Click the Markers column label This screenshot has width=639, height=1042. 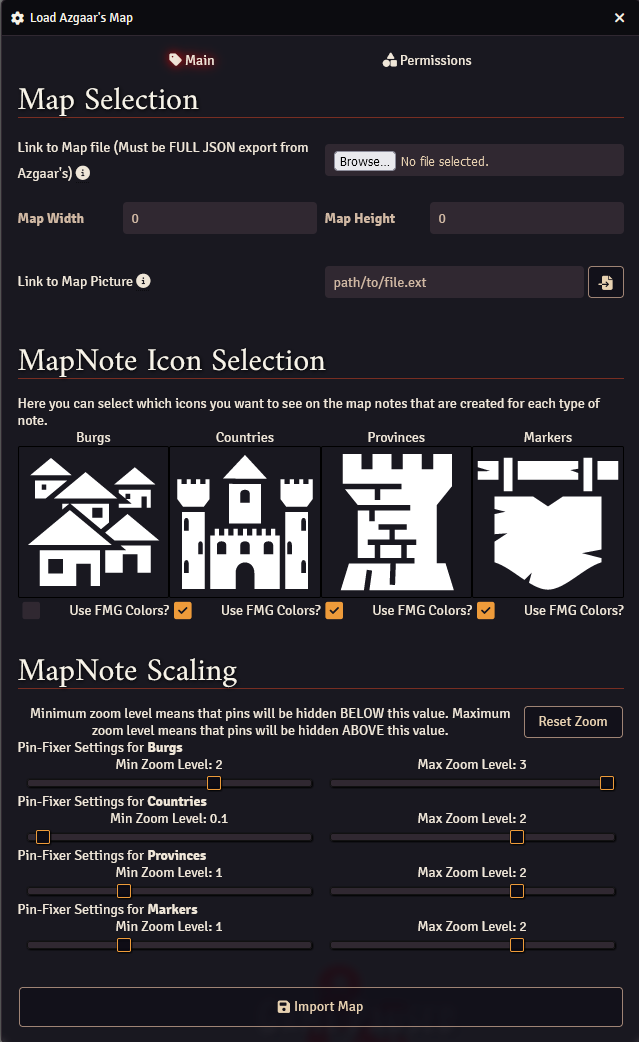pyautogui.click(x=548, y=437)
